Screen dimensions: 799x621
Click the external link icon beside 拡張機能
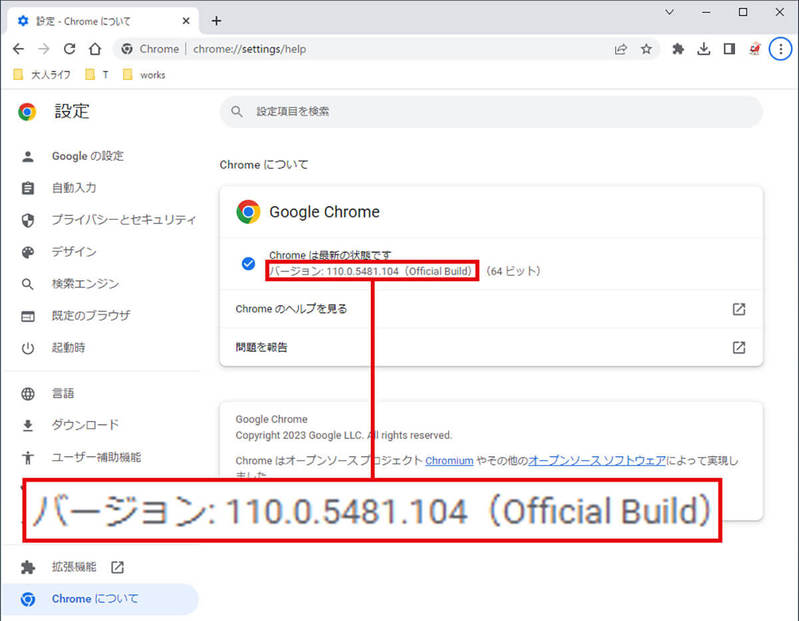coord(117,567)
